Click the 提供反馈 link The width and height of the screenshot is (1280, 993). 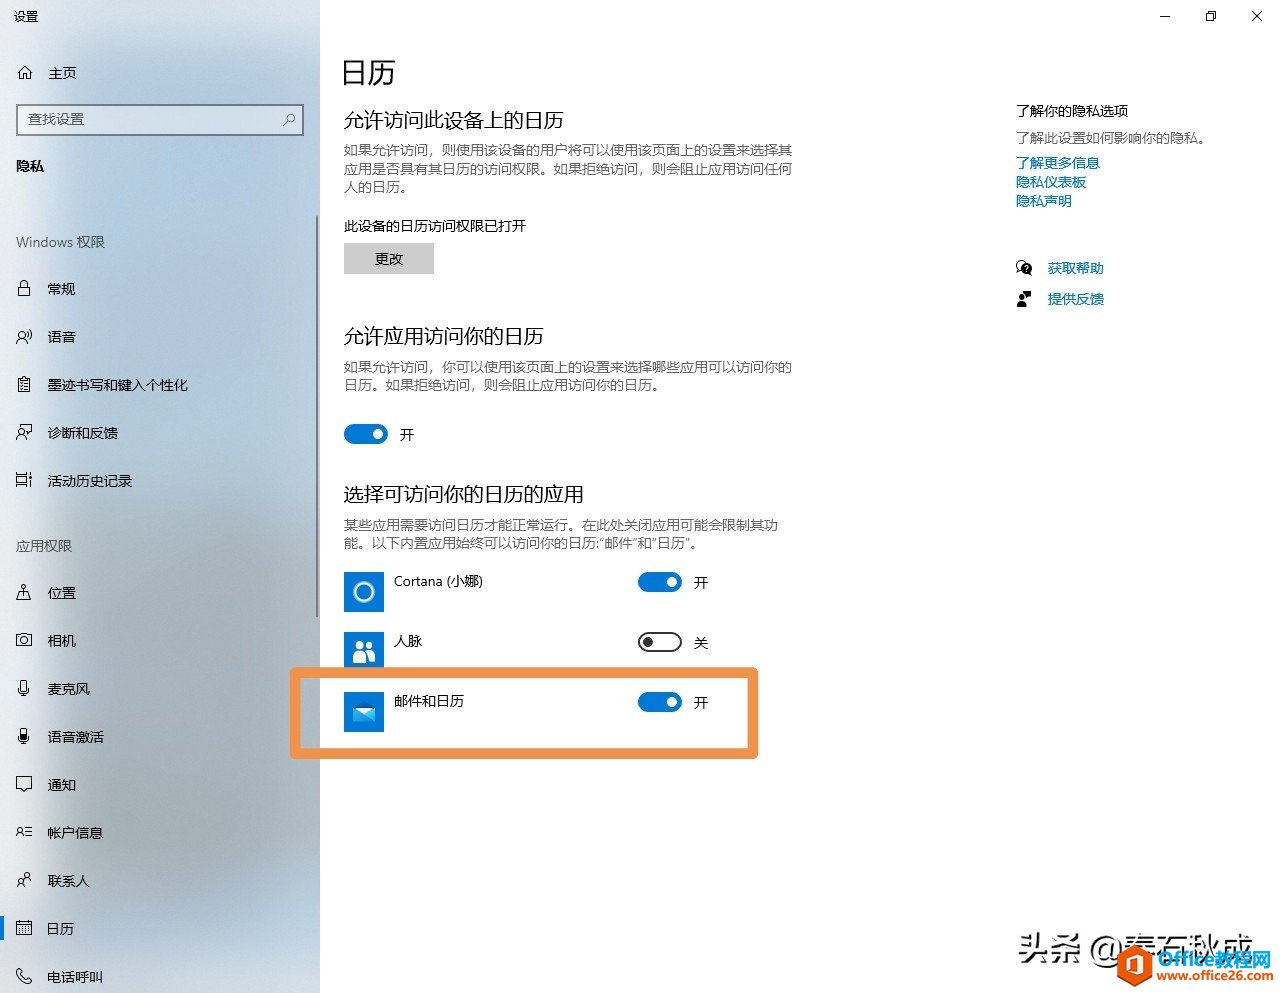tap(1075, 299)
